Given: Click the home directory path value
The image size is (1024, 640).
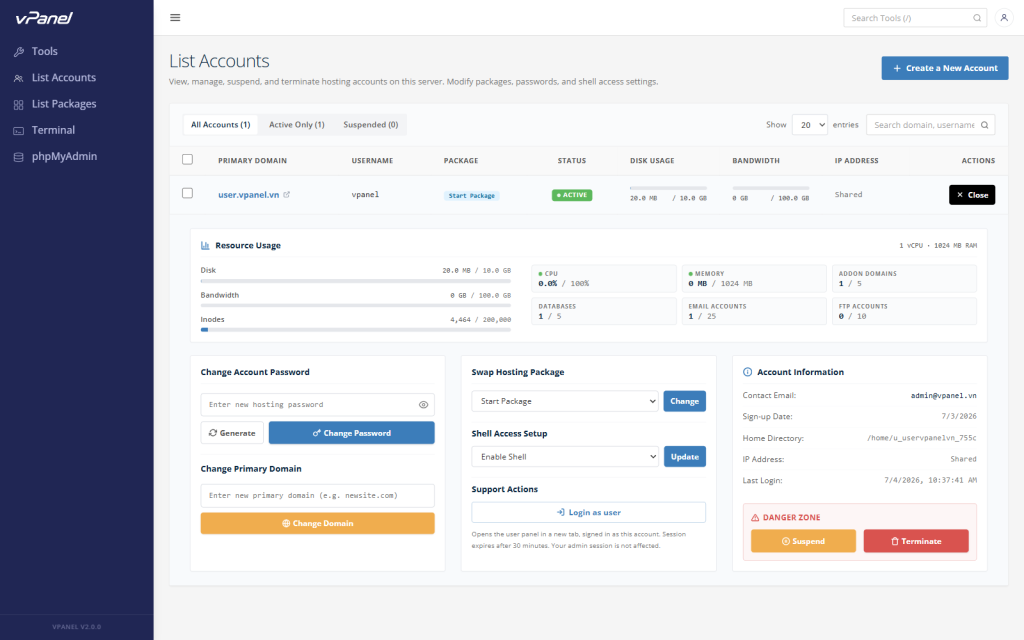Looking at the screenshot, I should [921, 438].
